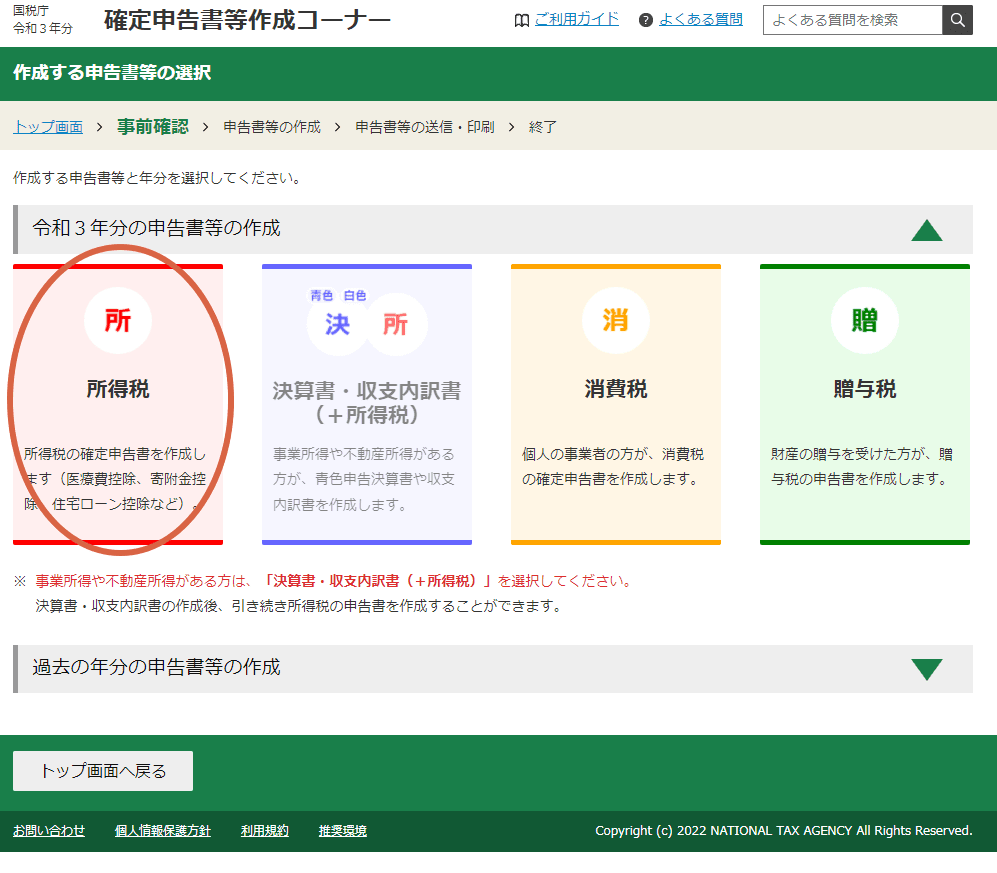Click the 所得税 card description about 医療費控除
997x873 pixels.
point(115,479)
